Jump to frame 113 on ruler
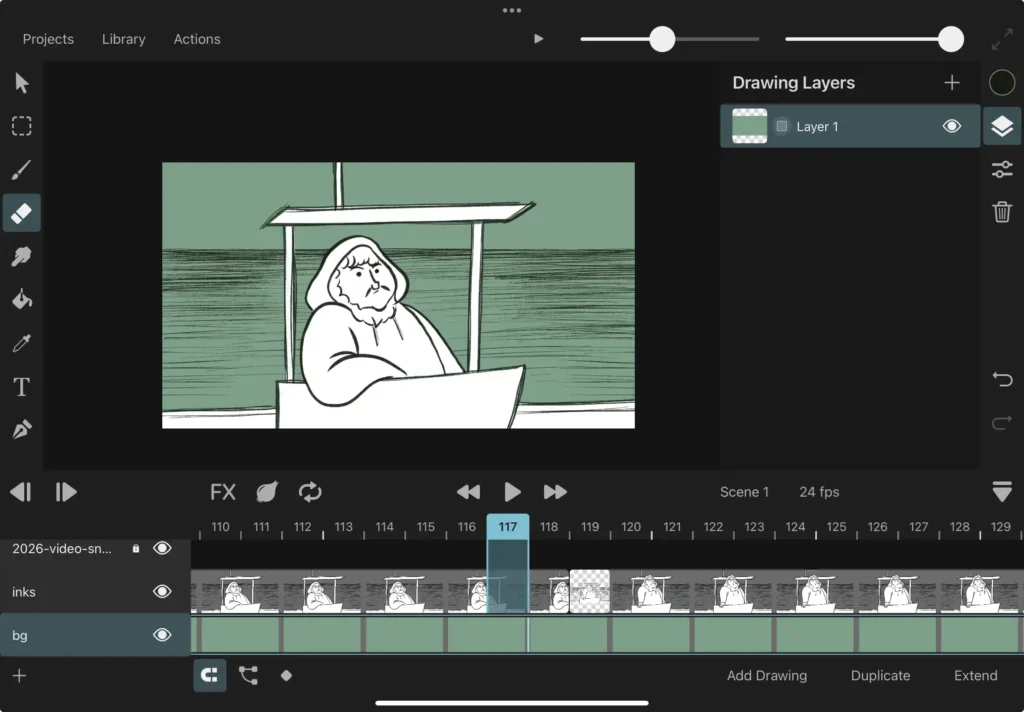This screenshot has width=1024, height=712. pos(344,526)
